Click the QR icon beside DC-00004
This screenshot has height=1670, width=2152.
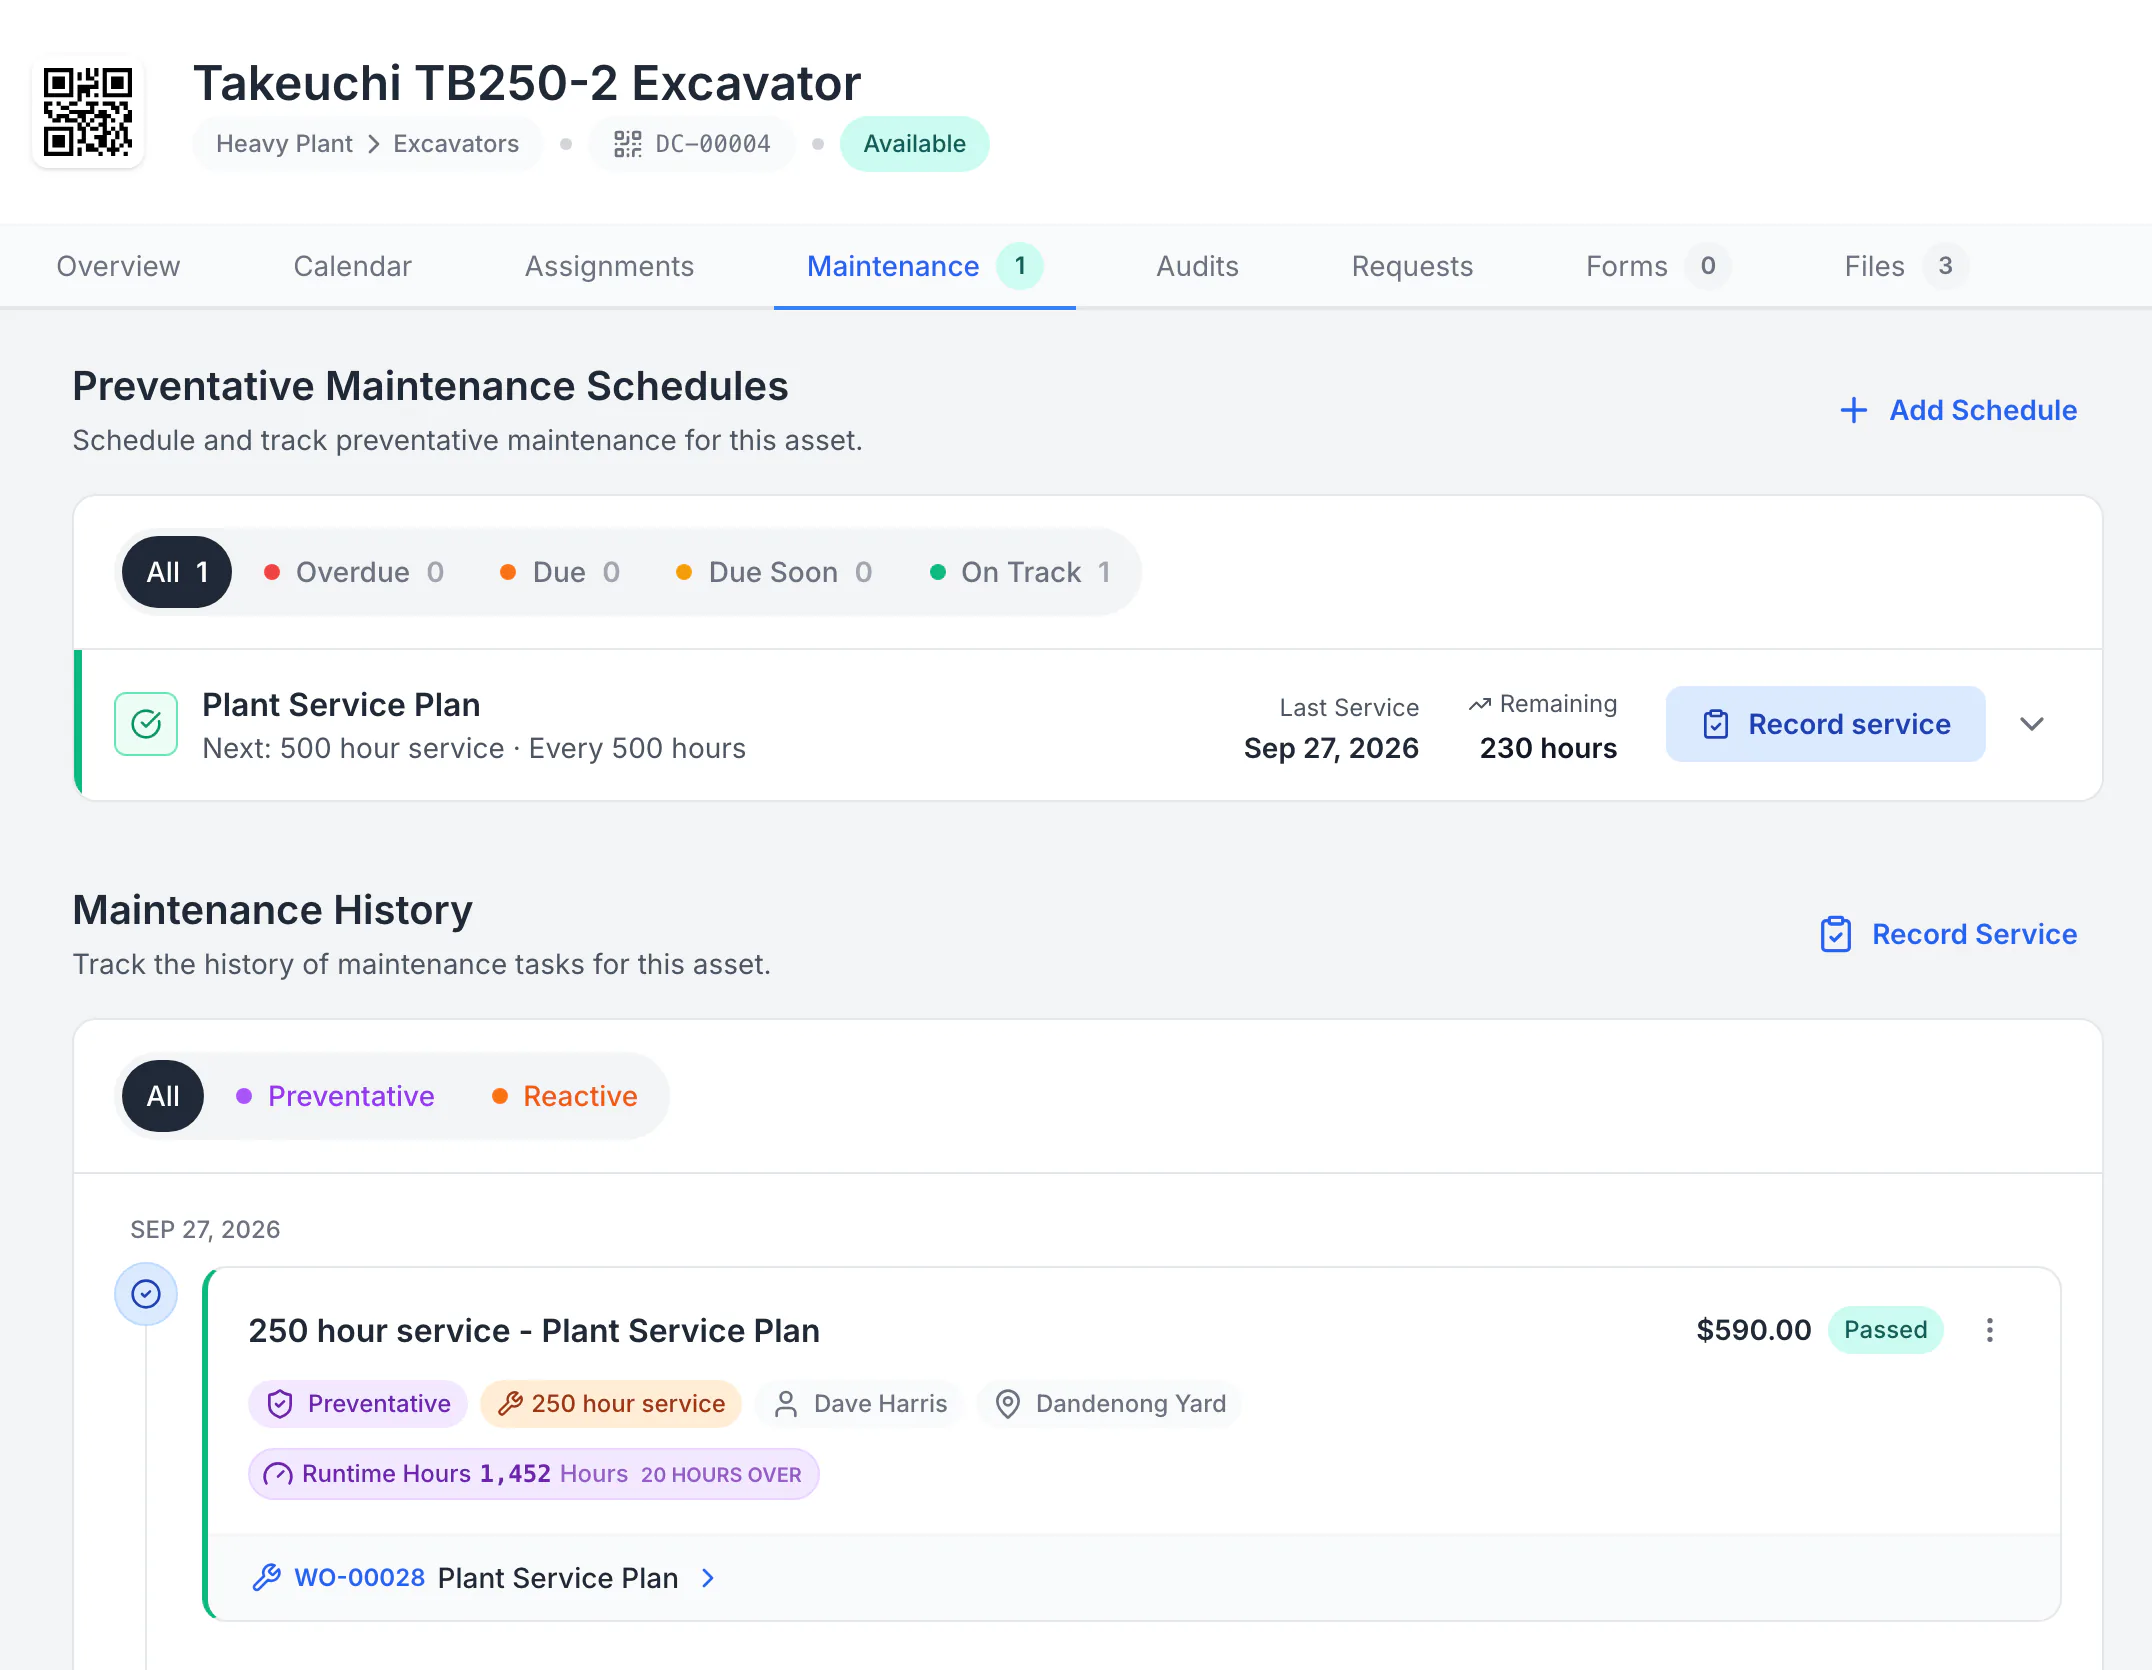628,144
